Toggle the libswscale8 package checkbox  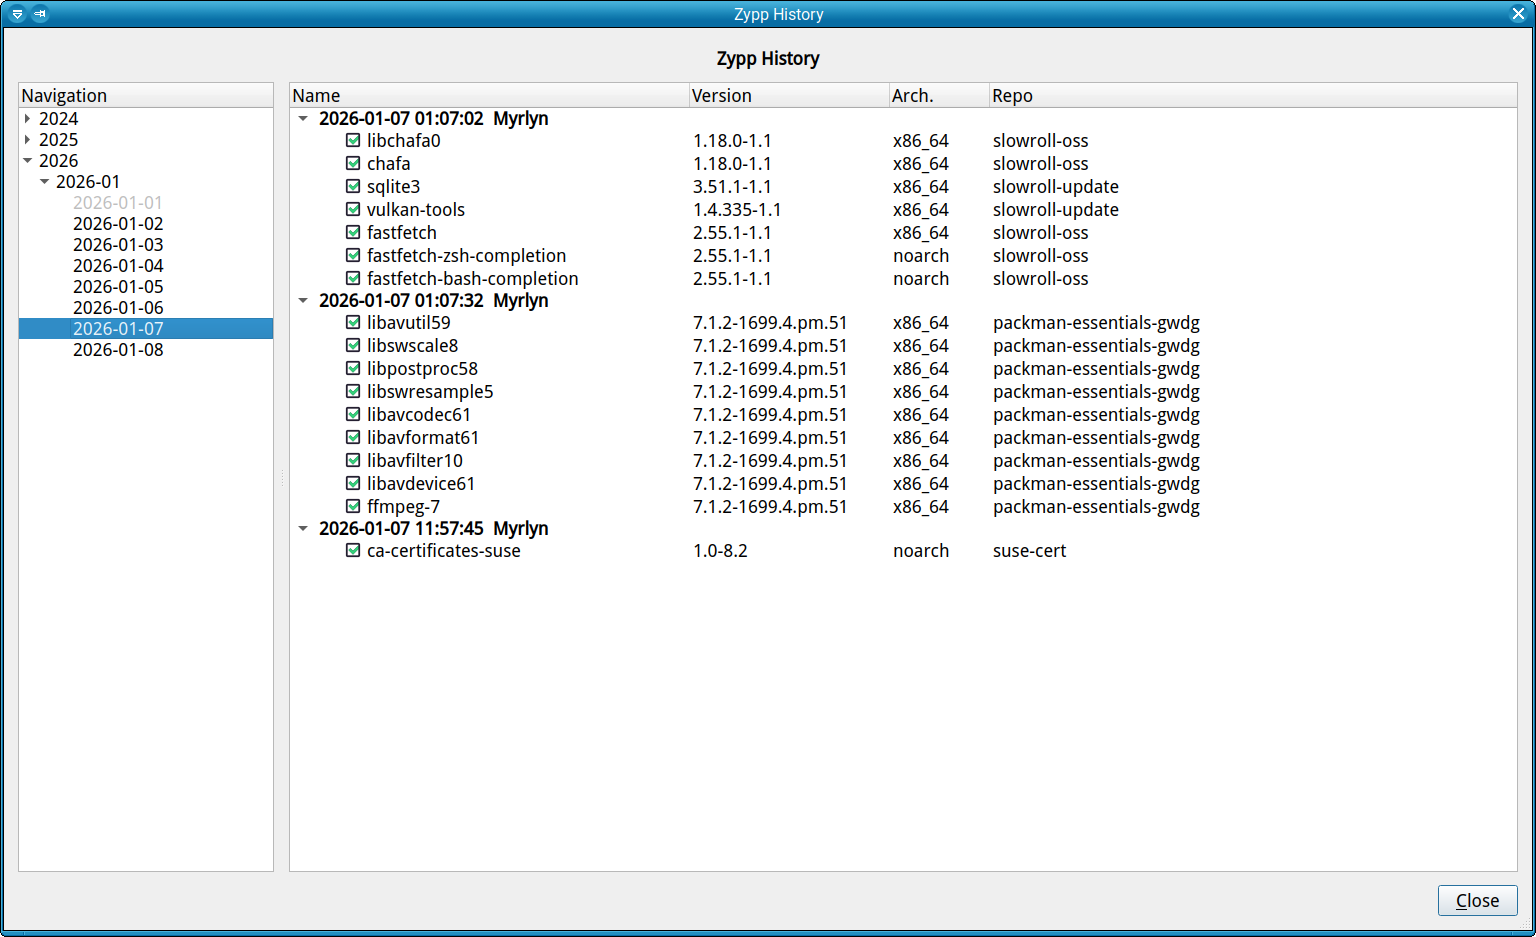(x=353, y=346)
